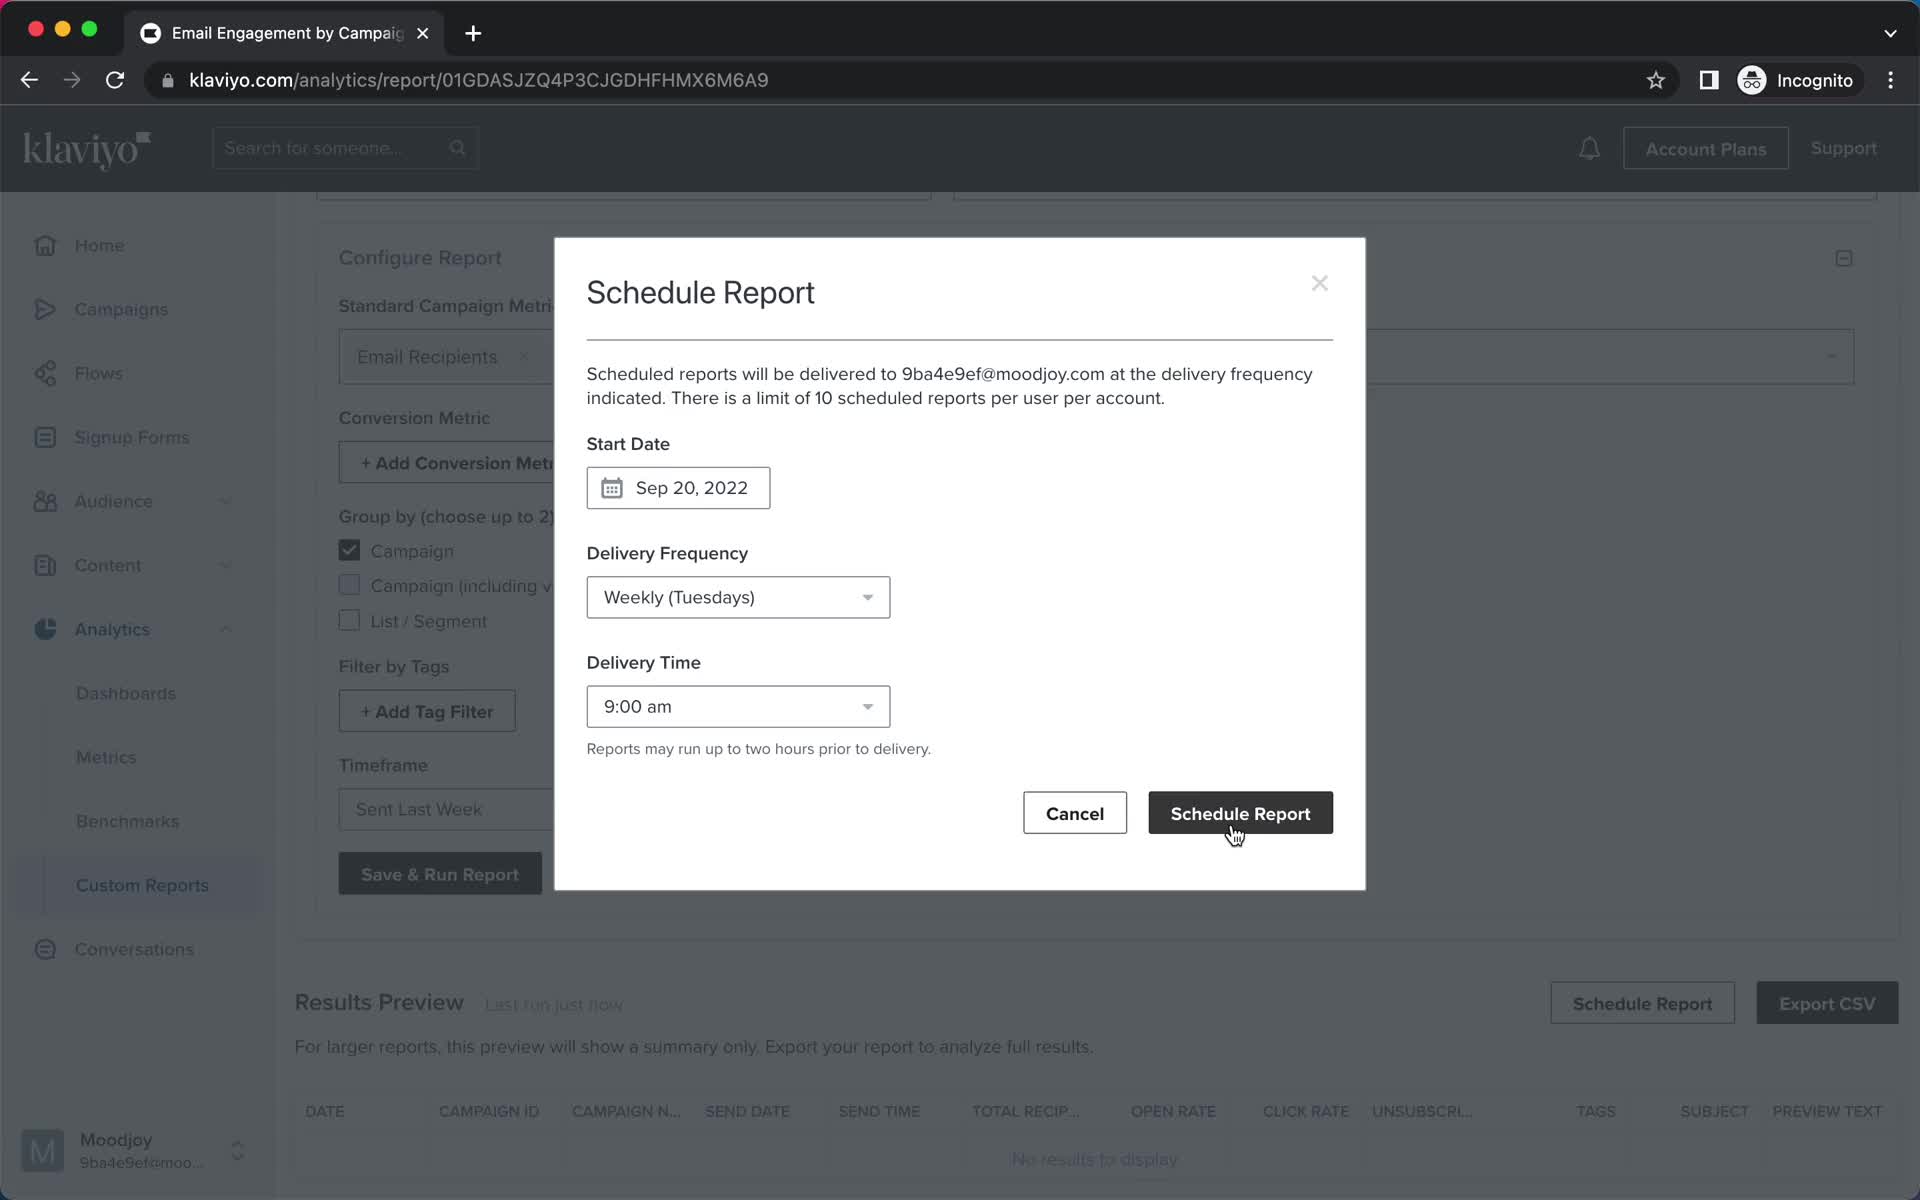Click the Audience people icon
Image resolution: width=1920 pixels, height=1200 pixels.
click(45, 501)
